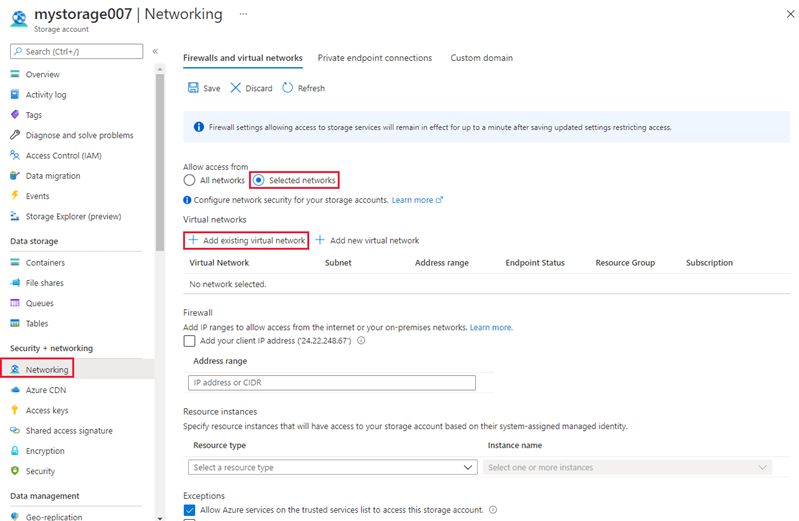Click the Storage Explorer (preview) icon

click(15, 216)
